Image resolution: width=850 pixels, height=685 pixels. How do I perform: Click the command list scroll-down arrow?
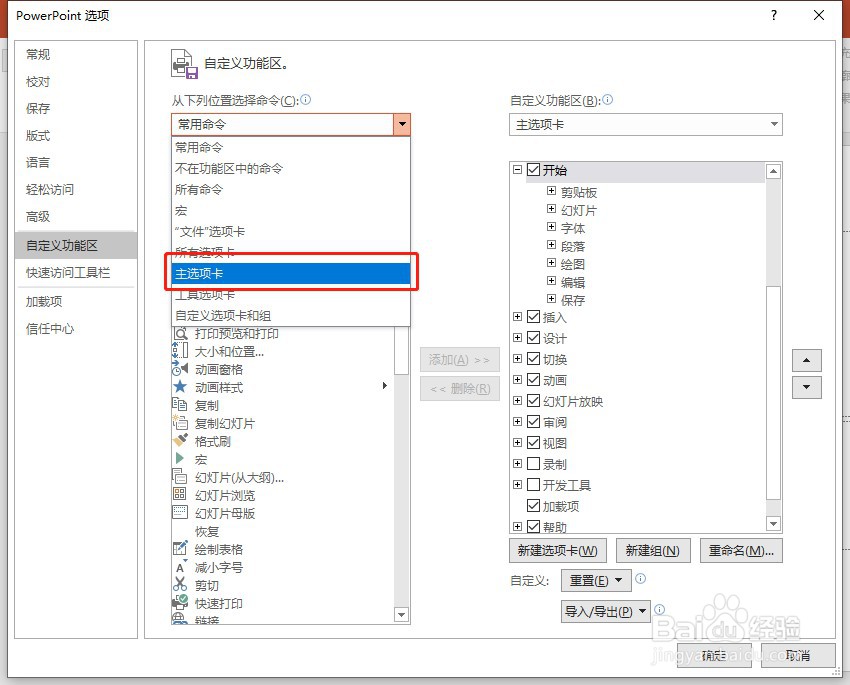(401, 615)
